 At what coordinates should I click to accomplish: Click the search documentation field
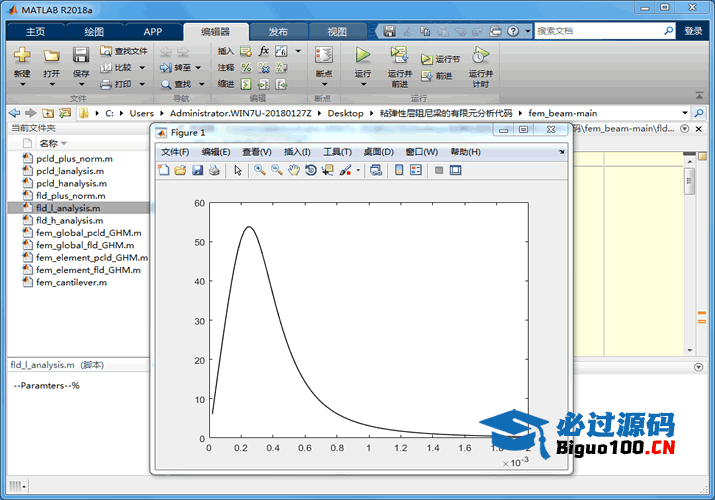599,31
